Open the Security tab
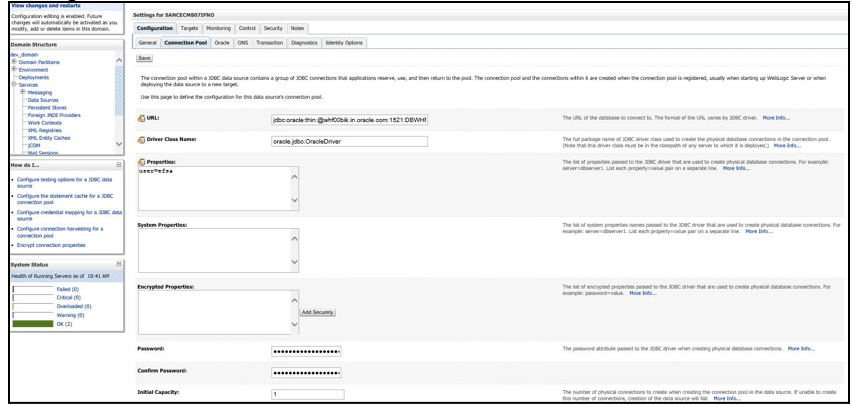 click(x=273, y=28)
